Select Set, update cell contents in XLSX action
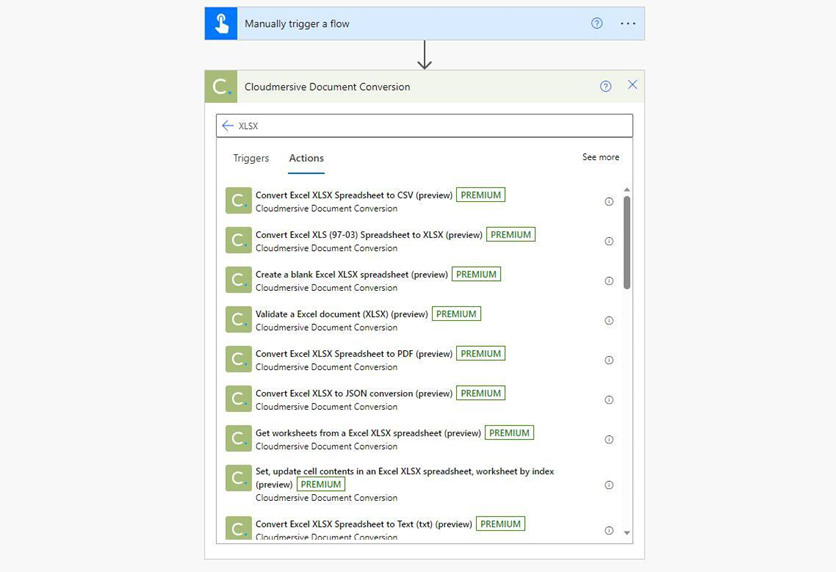 pos(419,484)
